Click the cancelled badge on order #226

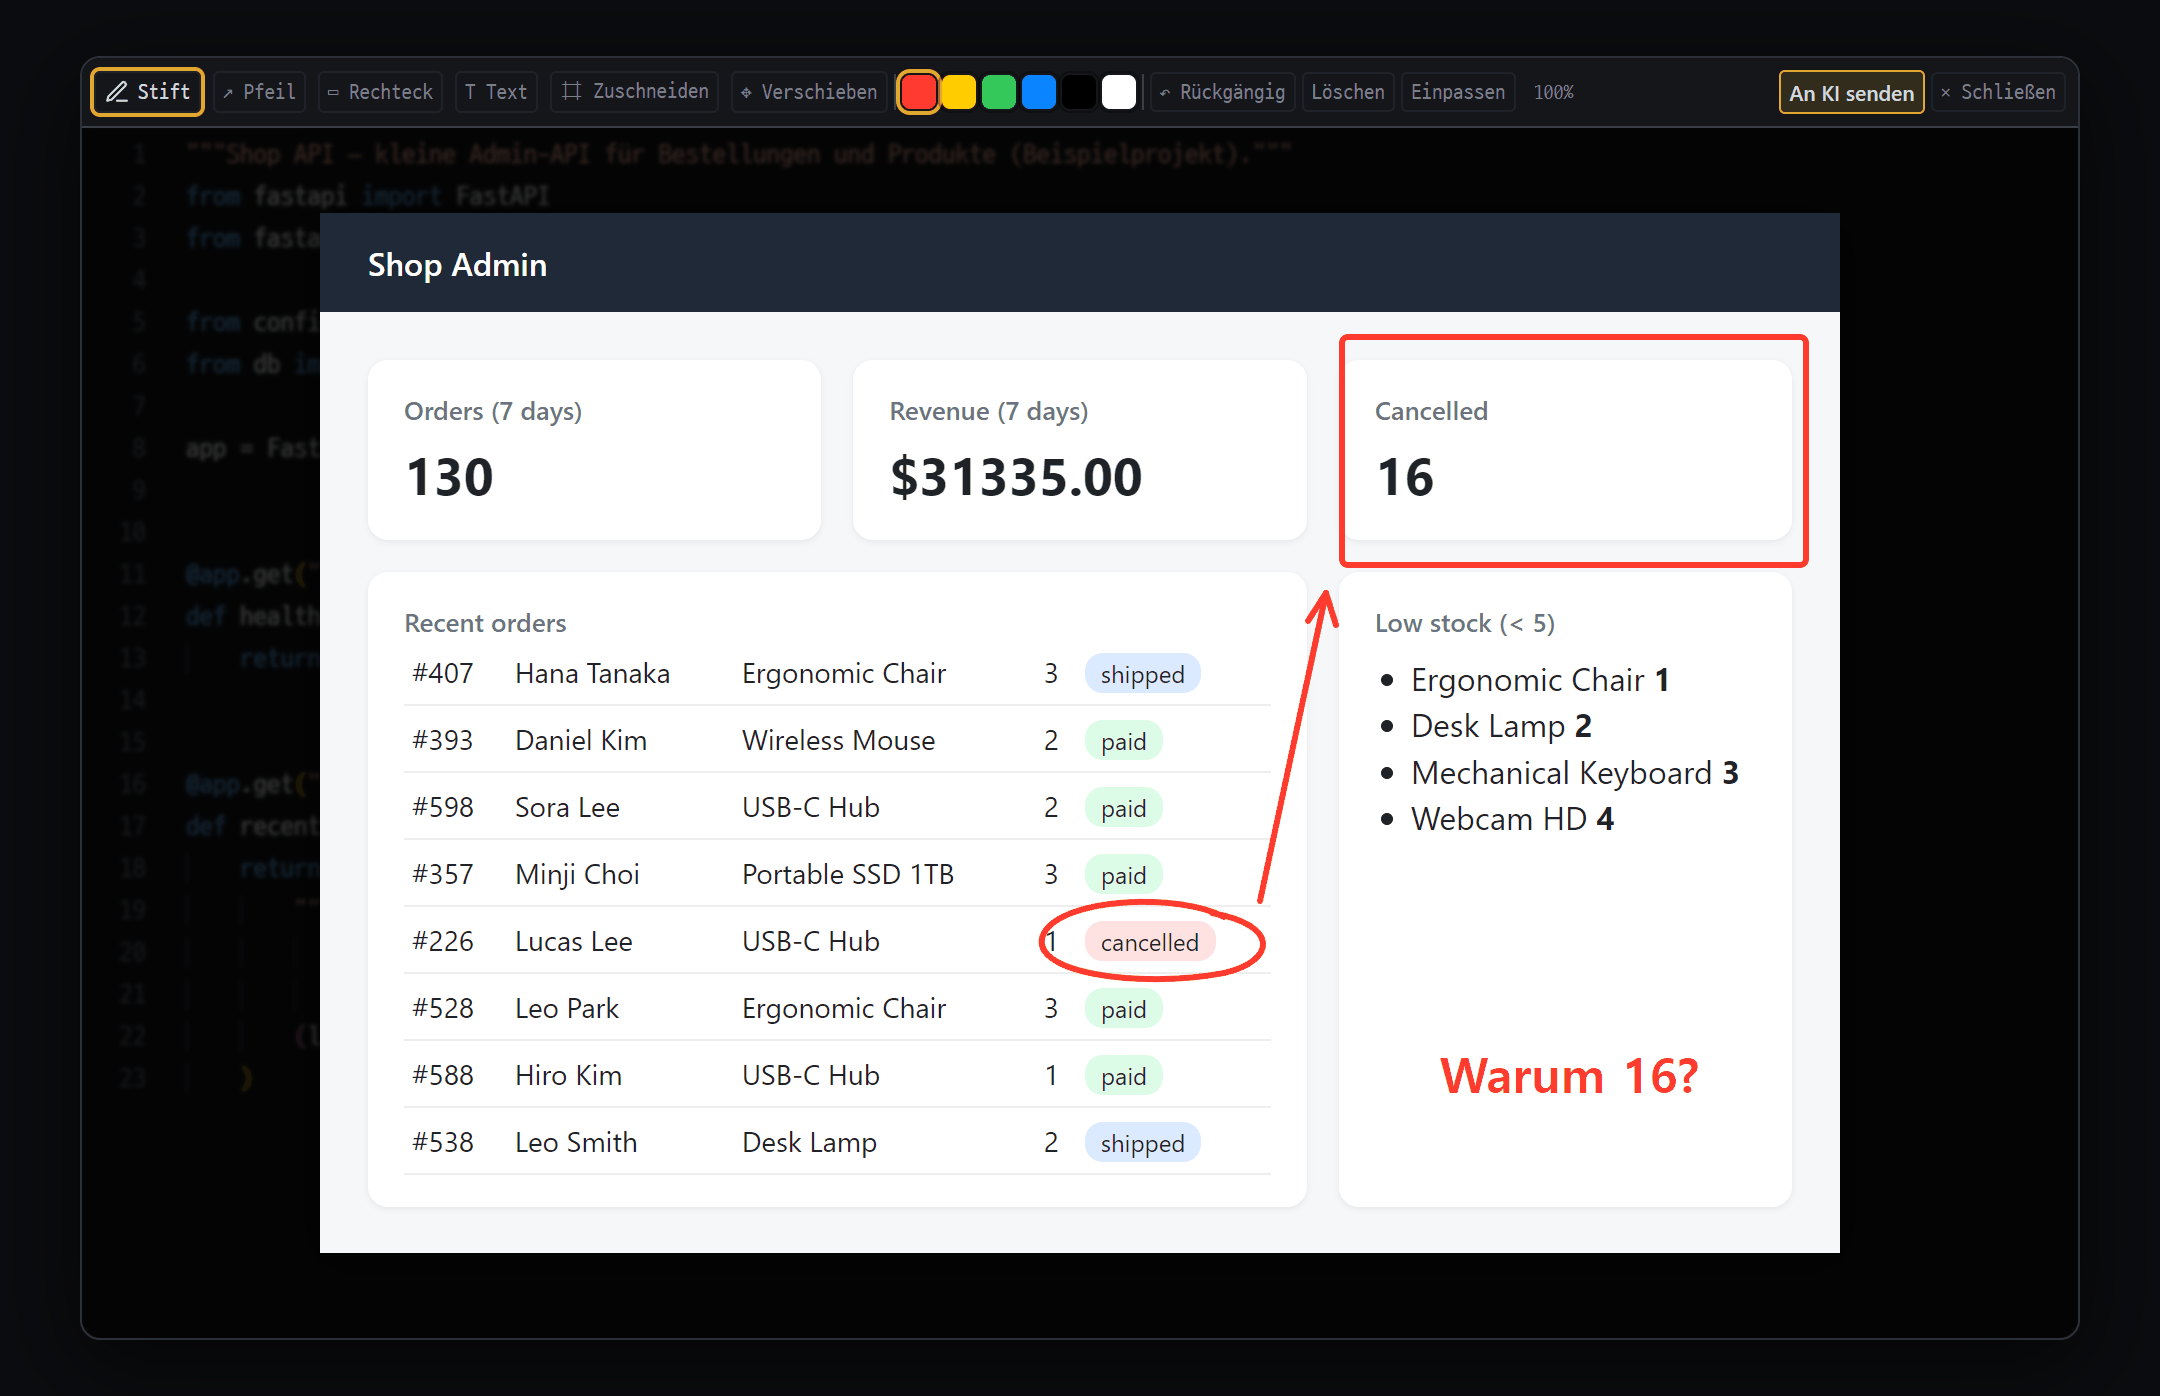[1150, 942]
